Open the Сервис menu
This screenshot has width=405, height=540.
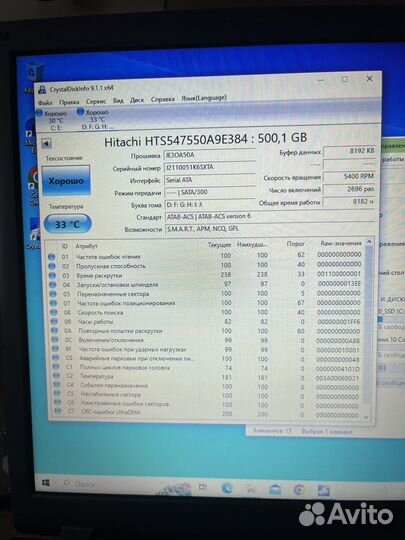pos(96,102)
